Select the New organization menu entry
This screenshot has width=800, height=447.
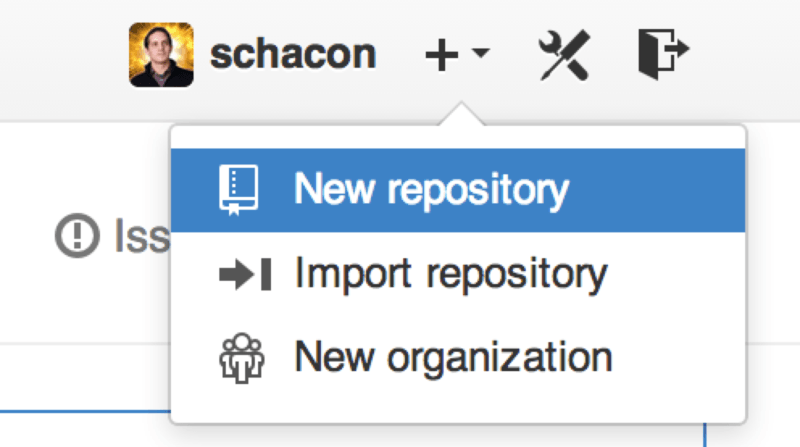452,357
